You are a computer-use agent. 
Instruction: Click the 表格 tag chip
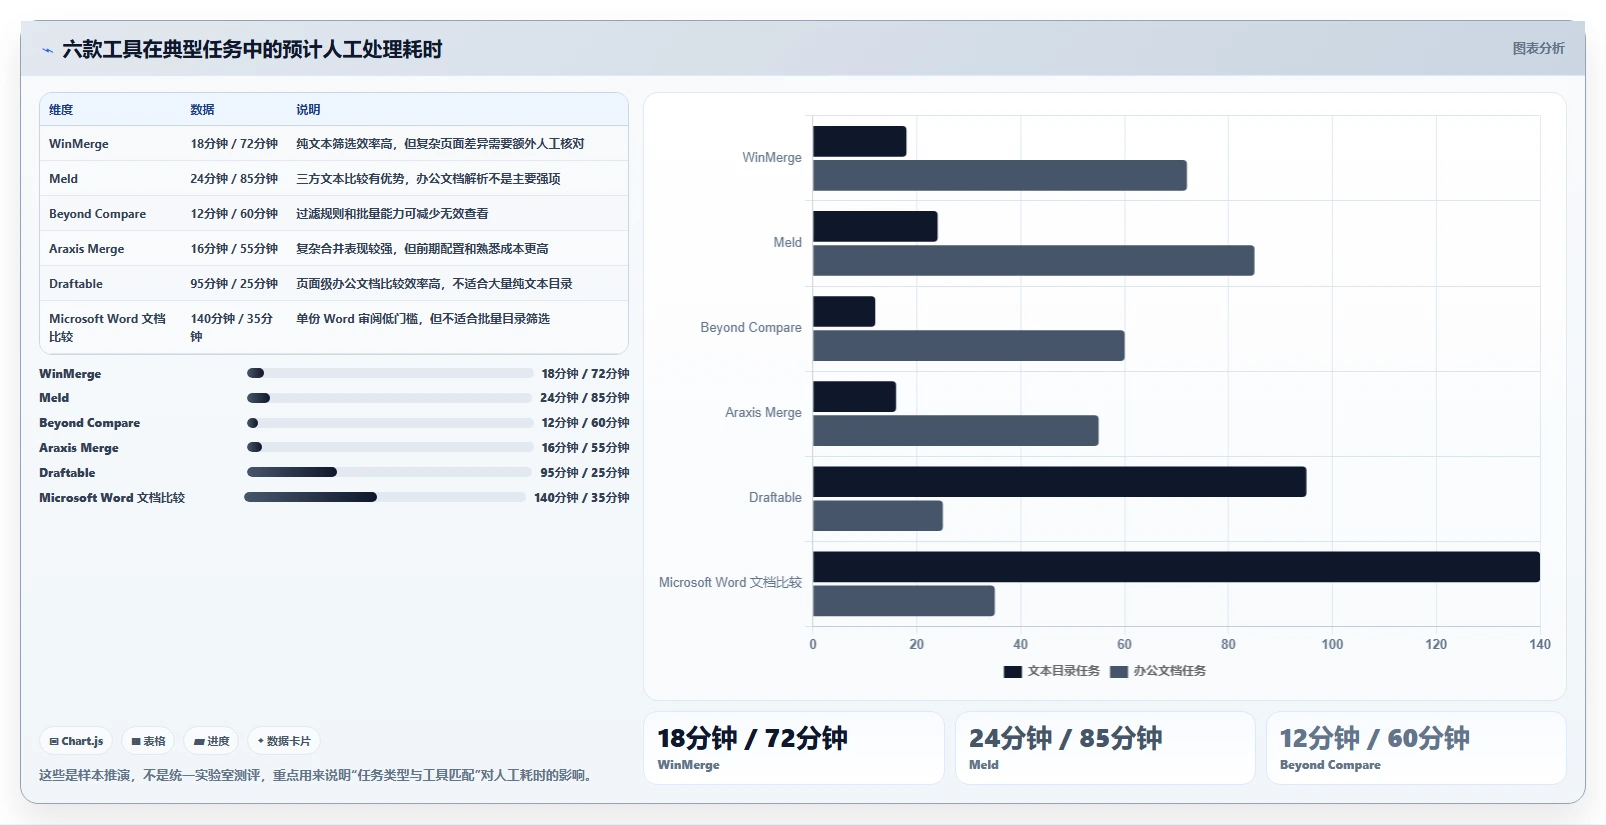(148, 741)
